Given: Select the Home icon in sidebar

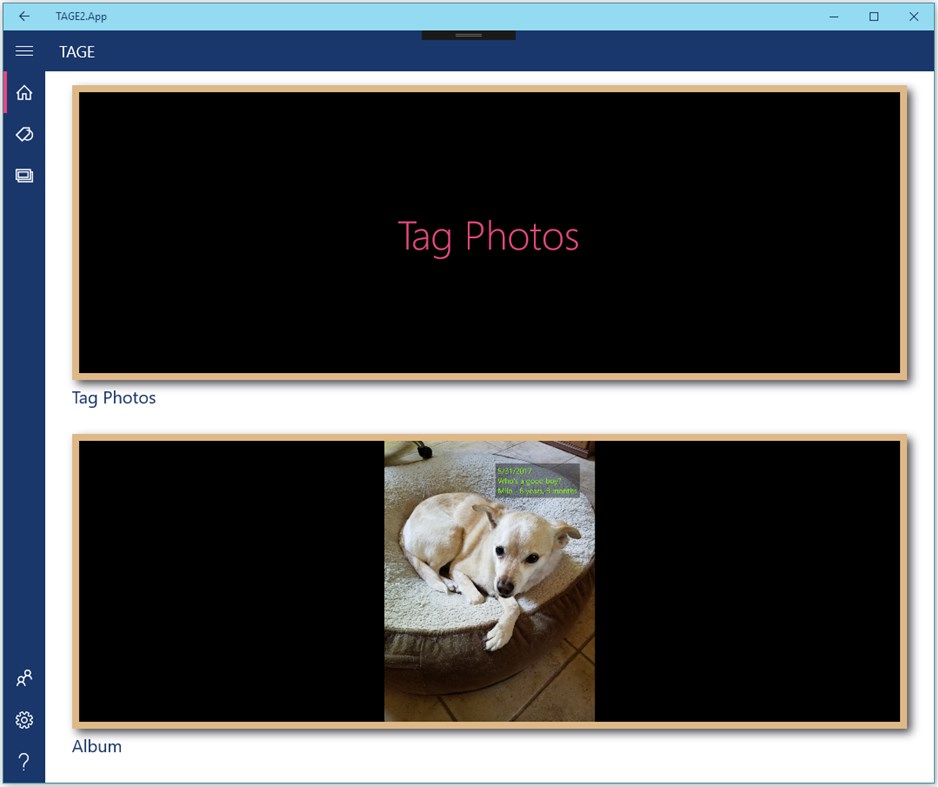Looking at the screenshot, I should pos(24,92).
